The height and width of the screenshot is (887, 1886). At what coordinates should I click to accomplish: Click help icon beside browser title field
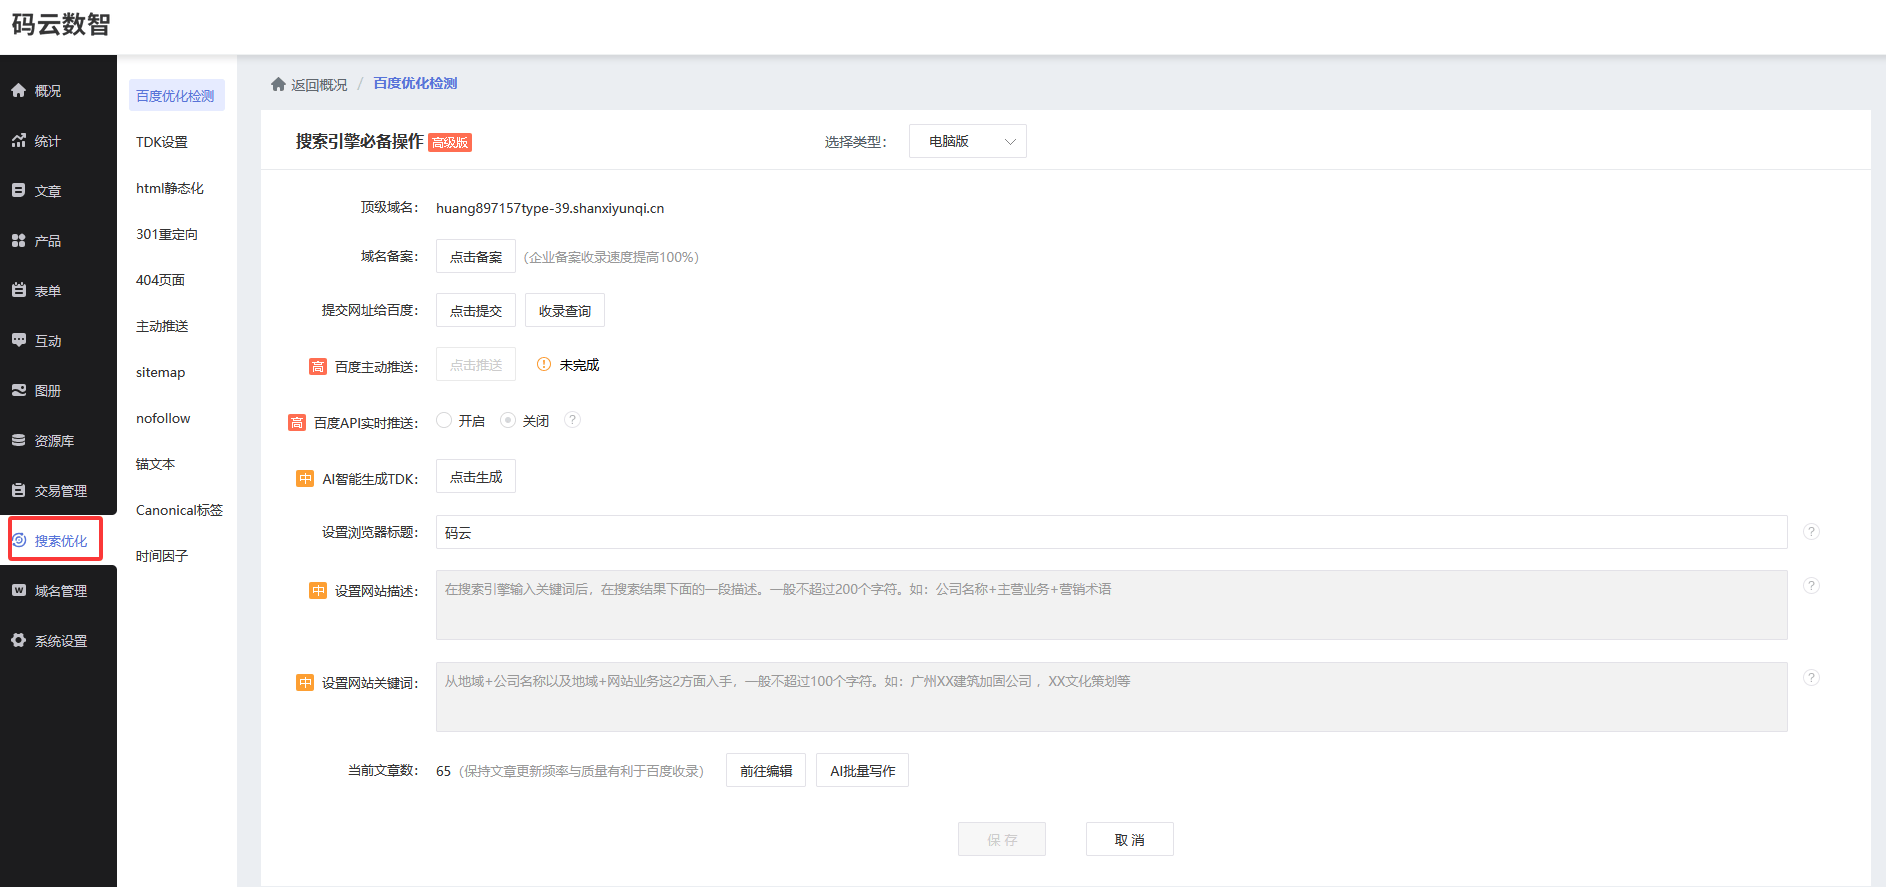pyautogui.click(x=1811, y=532)
